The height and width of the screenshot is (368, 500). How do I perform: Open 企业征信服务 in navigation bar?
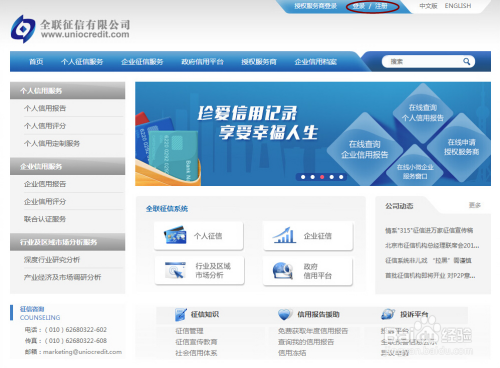[x=142, y=62]
